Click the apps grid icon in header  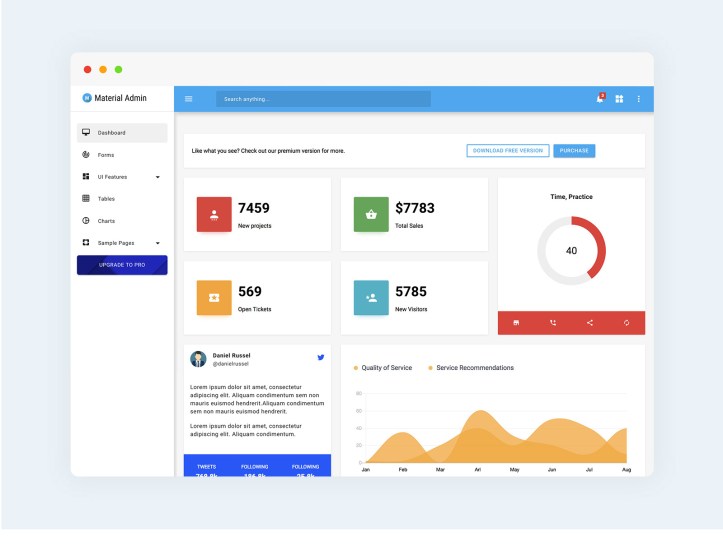coord(619,99)
